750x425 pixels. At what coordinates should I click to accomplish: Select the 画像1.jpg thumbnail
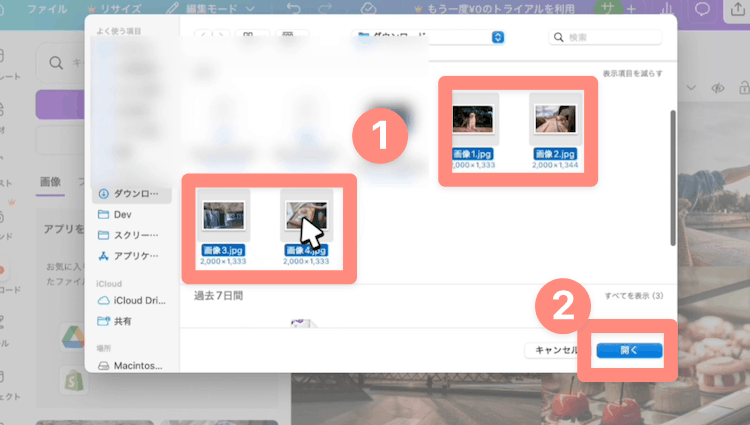pyautogui.click(x=473, y=119)
